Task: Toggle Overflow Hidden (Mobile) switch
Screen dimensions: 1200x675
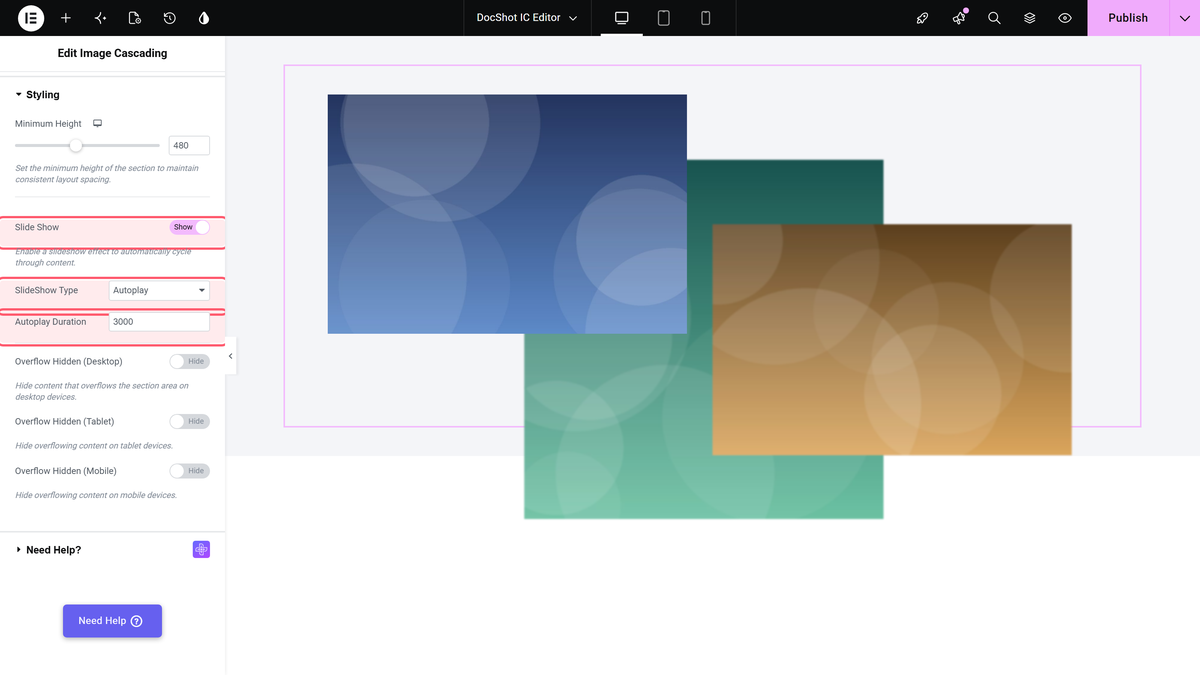Action: click(x=190, y=470)
